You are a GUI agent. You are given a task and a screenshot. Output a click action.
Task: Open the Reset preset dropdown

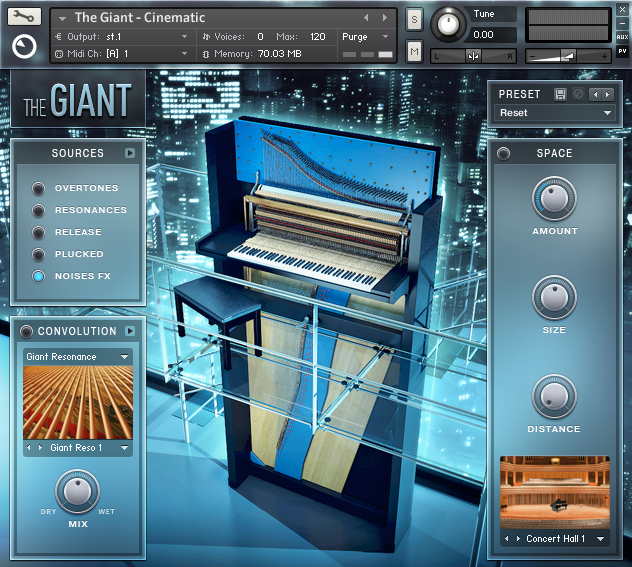[x=555, y=113]
